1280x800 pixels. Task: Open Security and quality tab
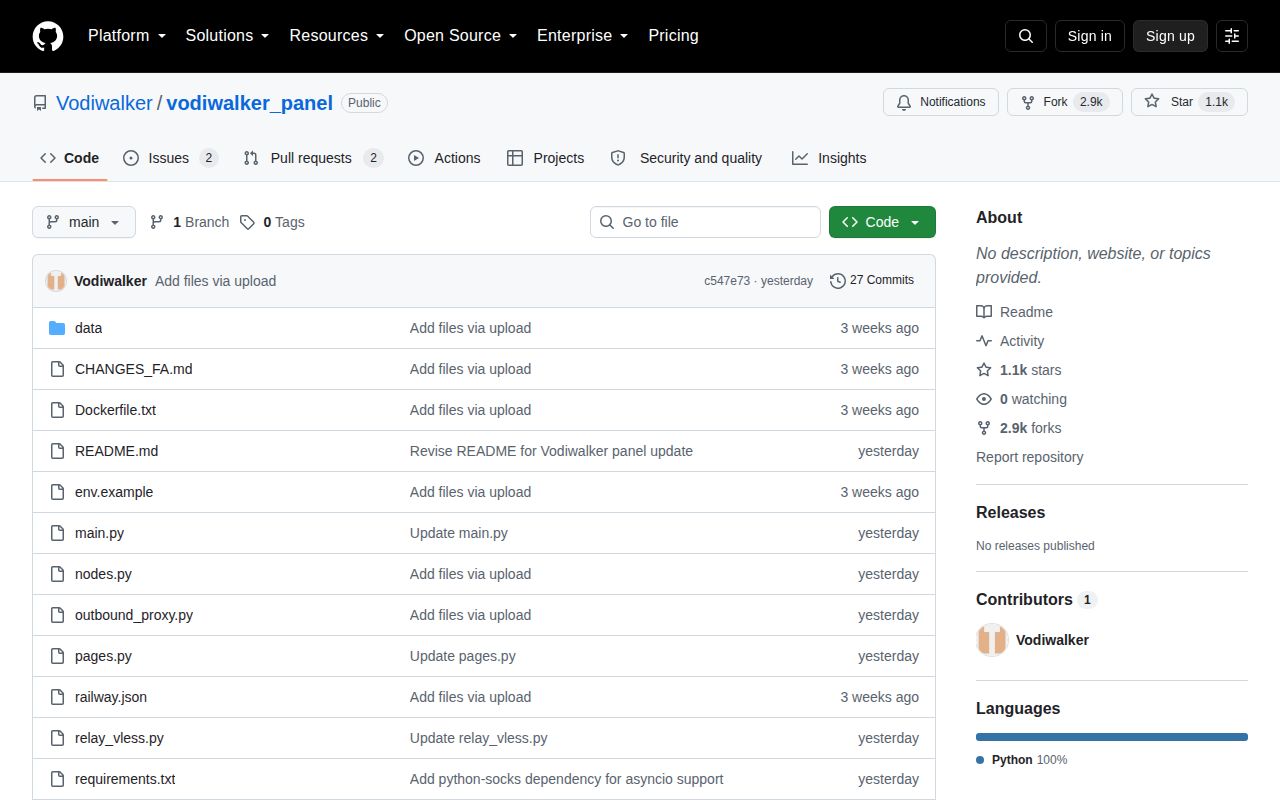pyautogui.click(x=686, y=158)
